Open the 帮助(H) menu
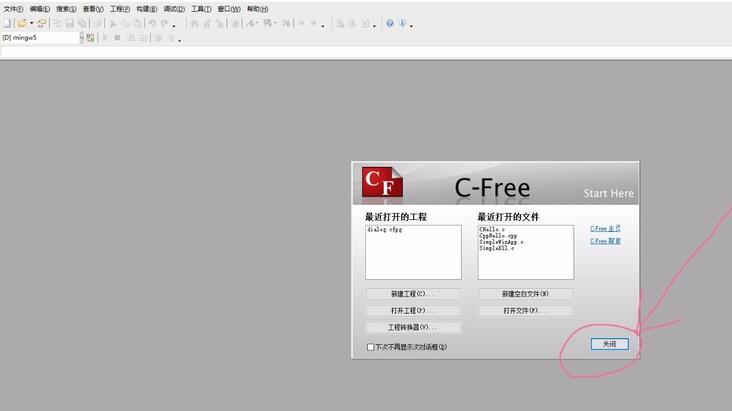This screenshot has height=411, width=732. (x=257, y=9)
